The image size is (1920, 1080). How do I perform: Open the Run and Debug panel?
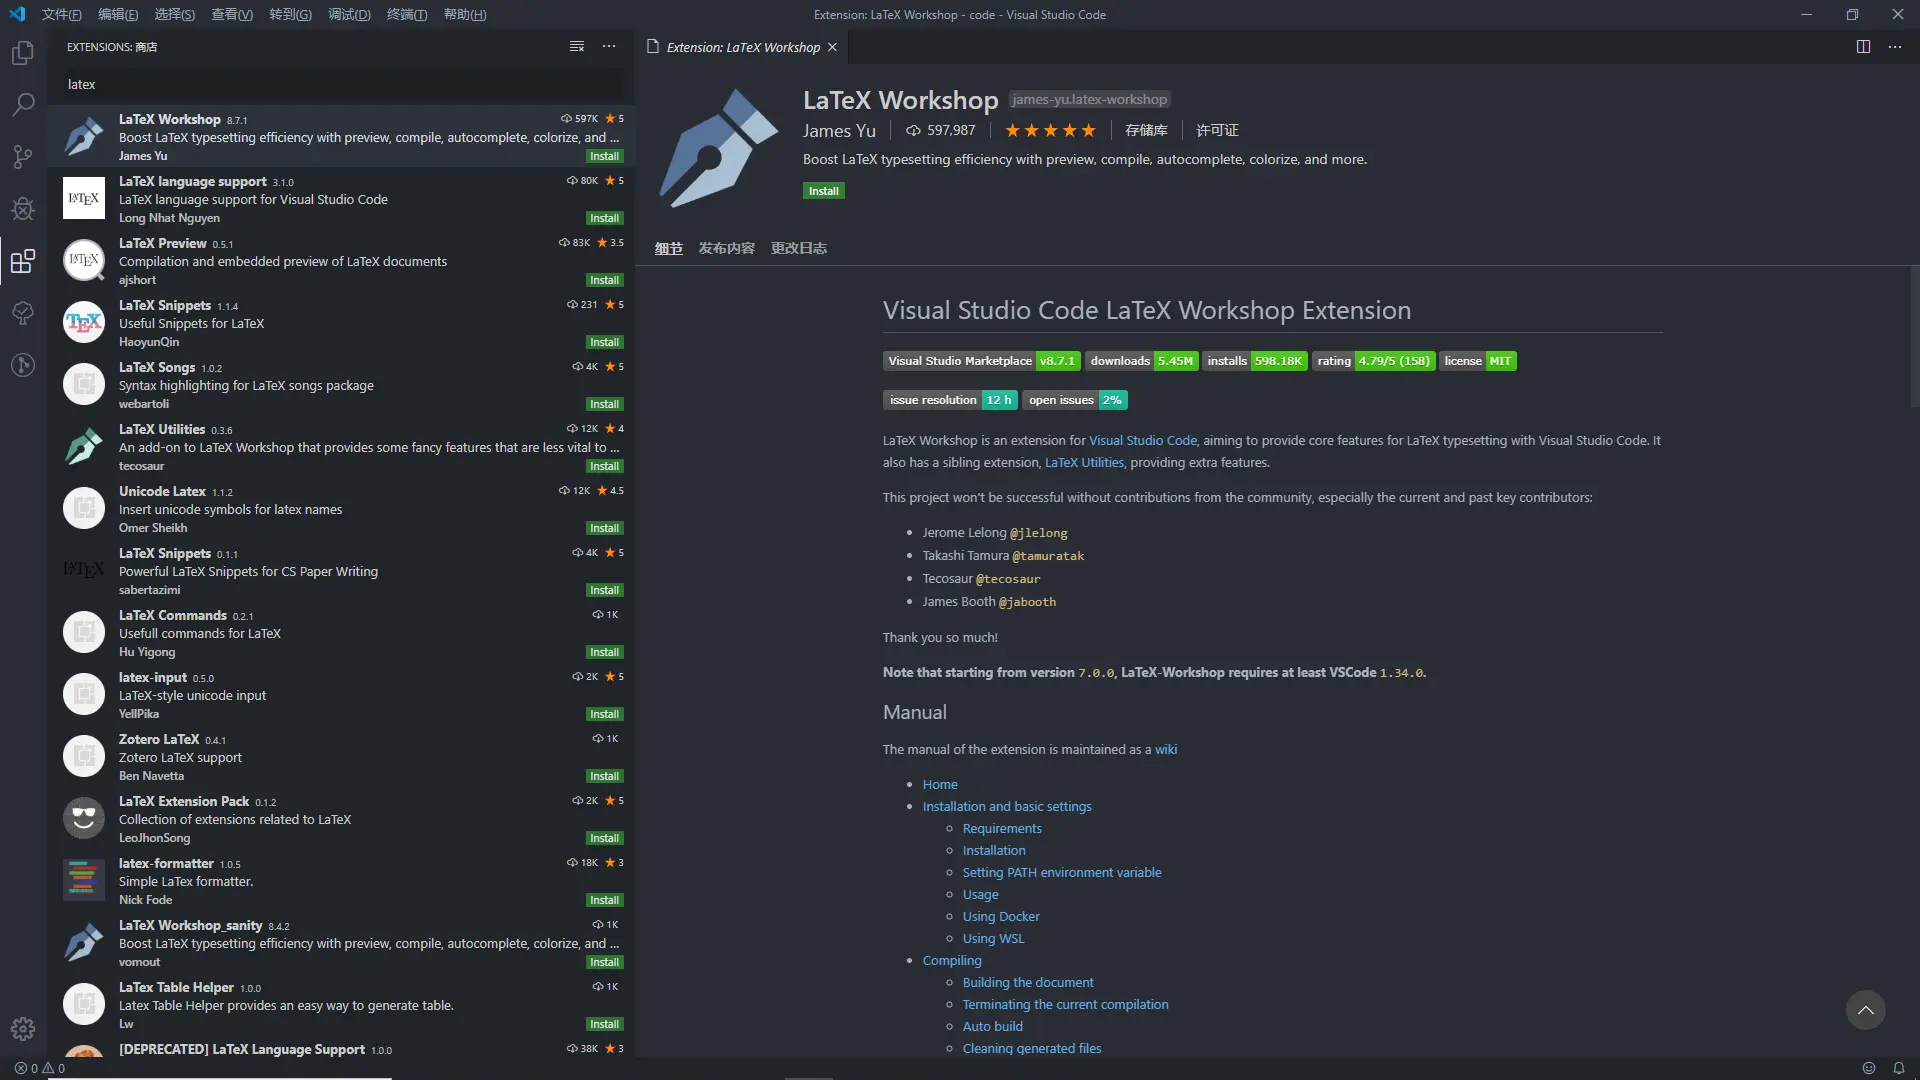click(x=22, y=209)
